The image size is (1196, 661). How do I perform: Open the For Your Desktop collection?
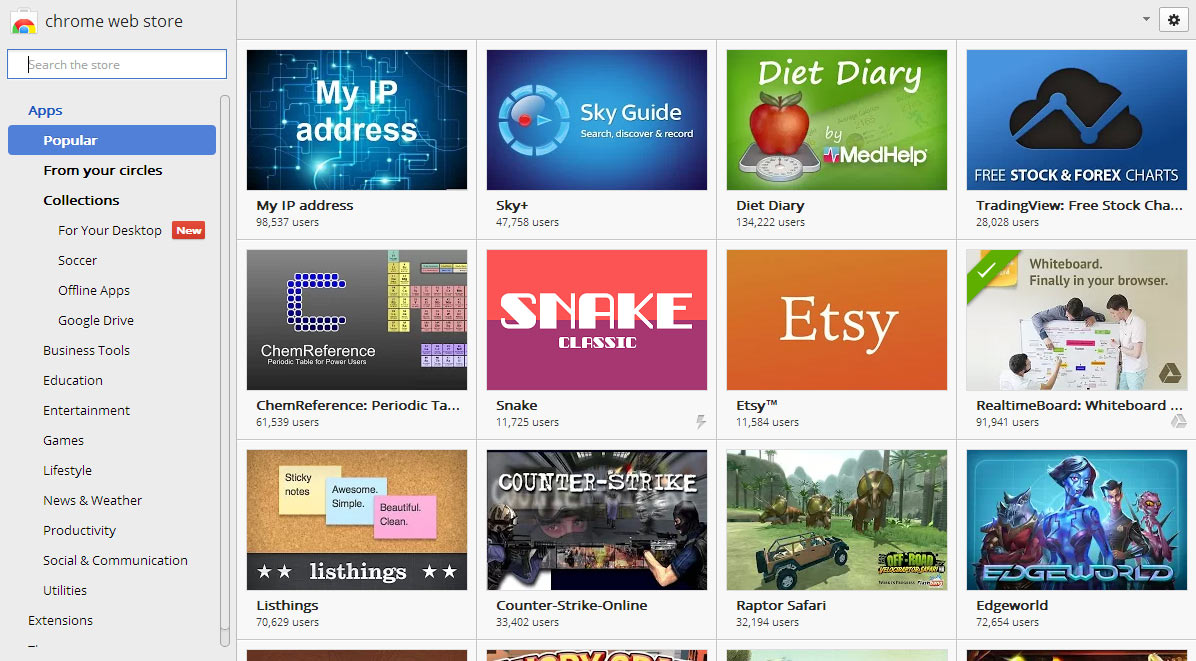pos(110,230)
